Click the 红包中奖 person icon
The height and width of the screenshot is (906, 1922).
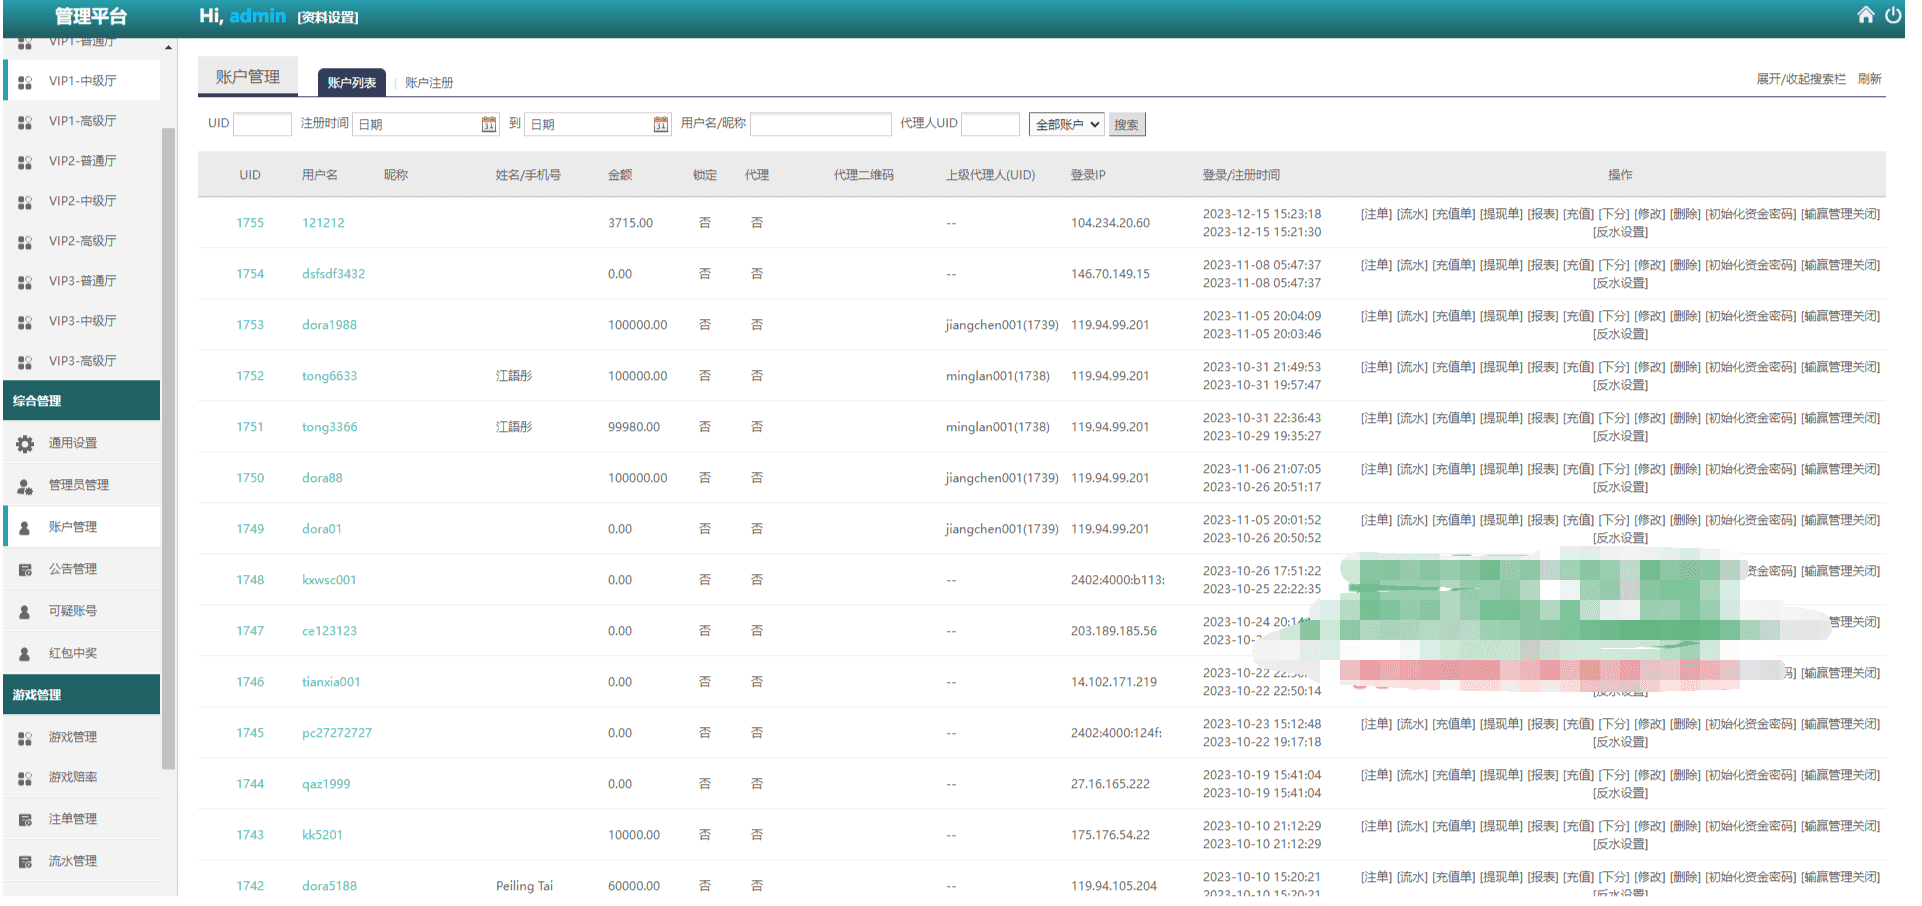pyautogui.click(x=25, y=653)
